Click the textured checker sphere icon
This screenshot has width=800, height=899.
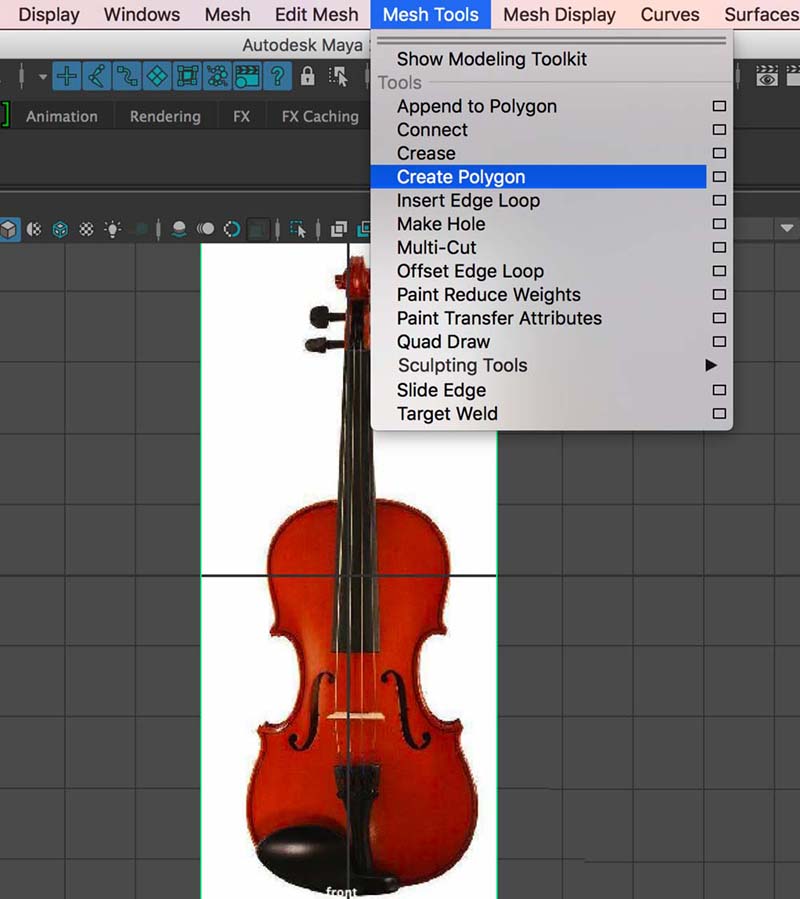point(87,229)
